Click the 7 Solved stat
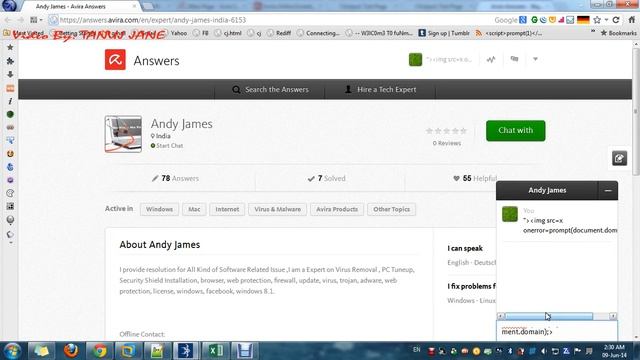The image size is (640, 360). (x=327, y=178)
